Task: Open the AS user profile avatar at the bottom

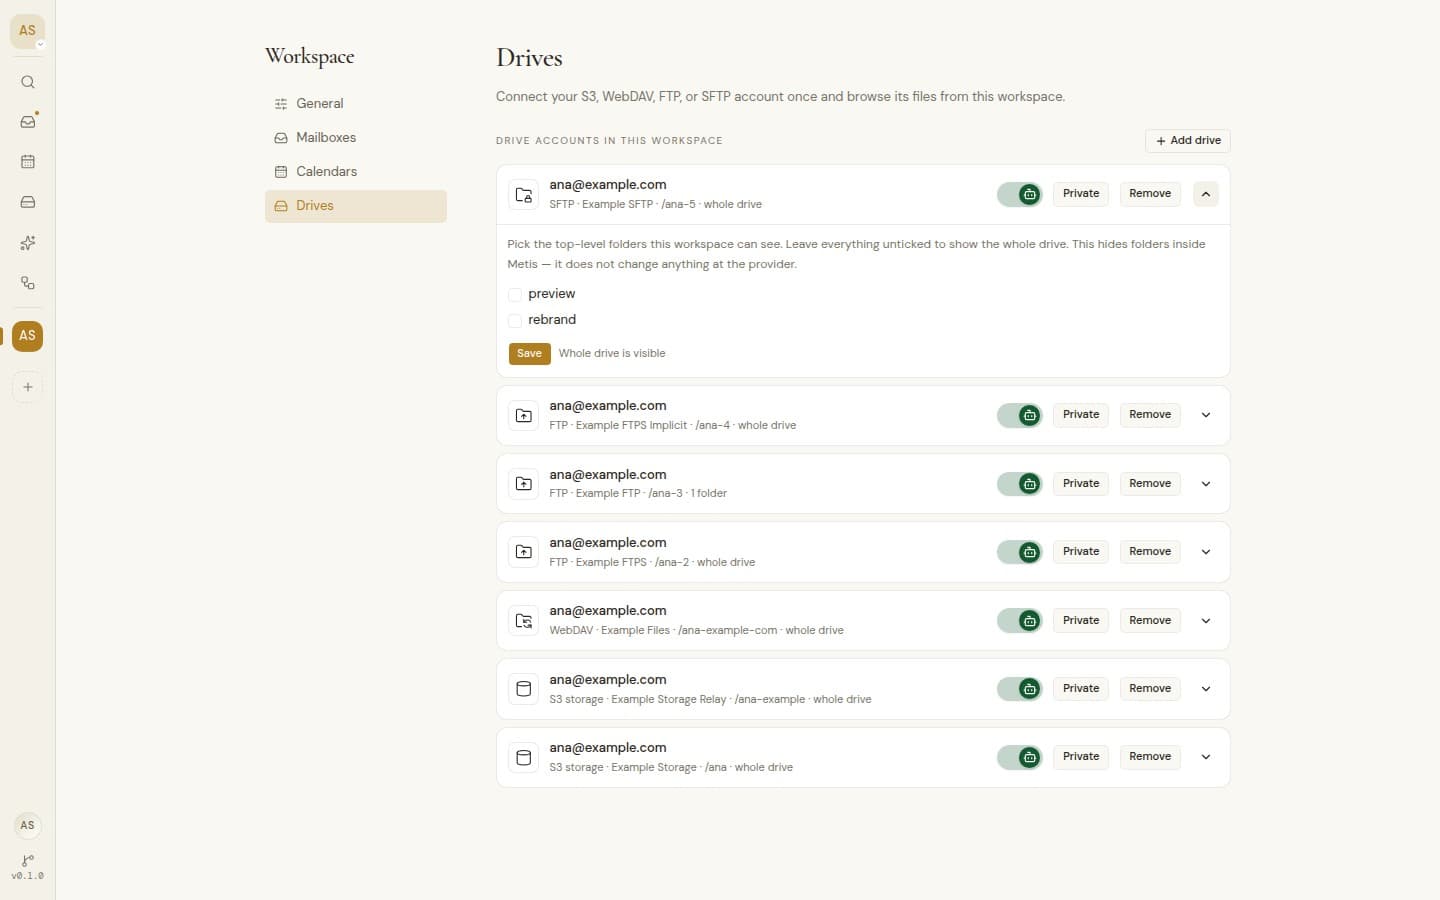Action: tap(28, 825)
